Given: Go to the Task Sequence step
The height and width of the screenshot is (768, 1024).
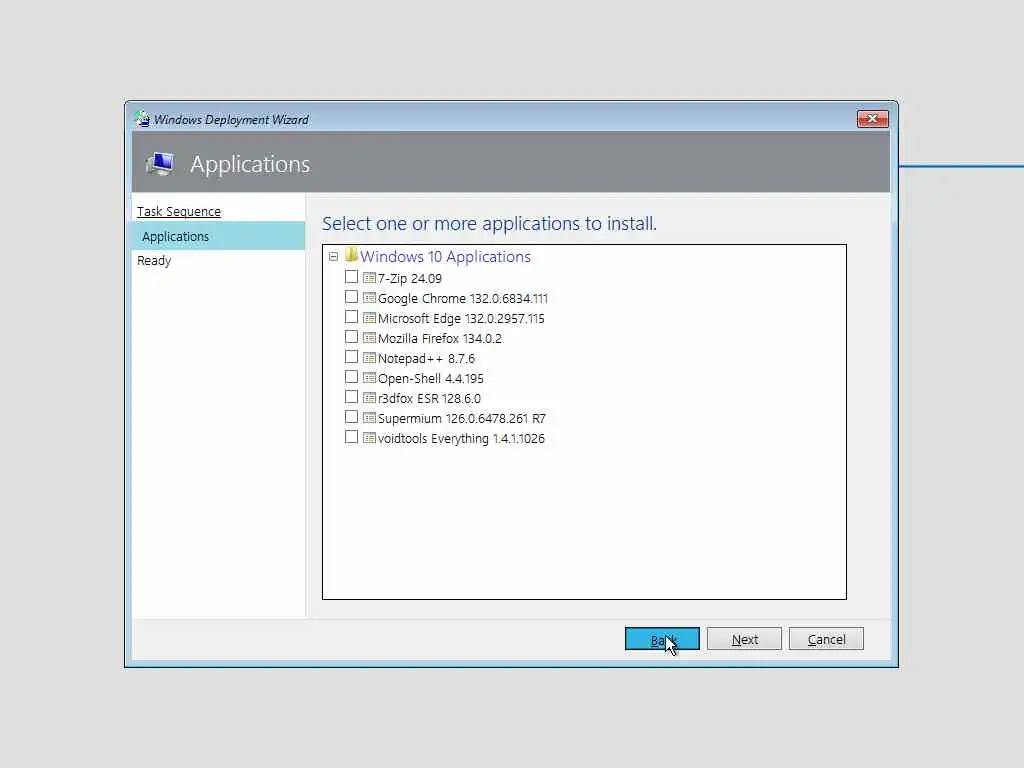Looking at the screenshot, I should click(x=179, y=212).
